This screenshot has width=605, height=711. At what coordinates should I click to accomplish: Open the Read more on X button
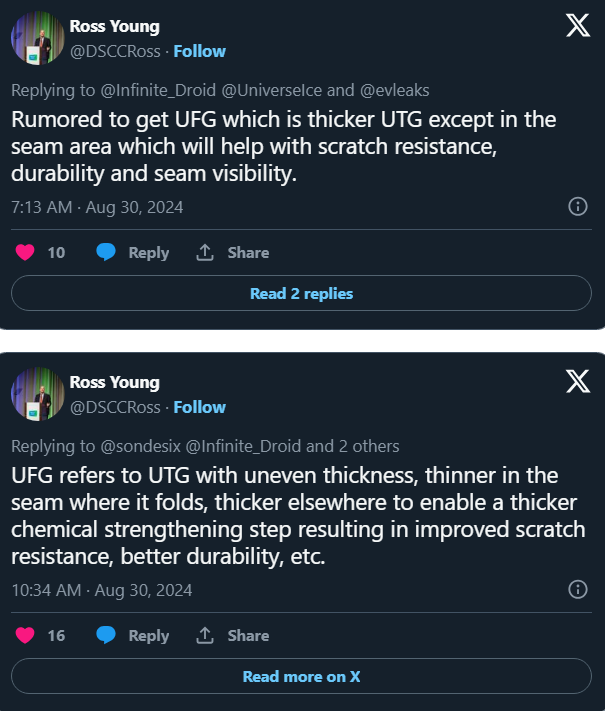point(301,676)
